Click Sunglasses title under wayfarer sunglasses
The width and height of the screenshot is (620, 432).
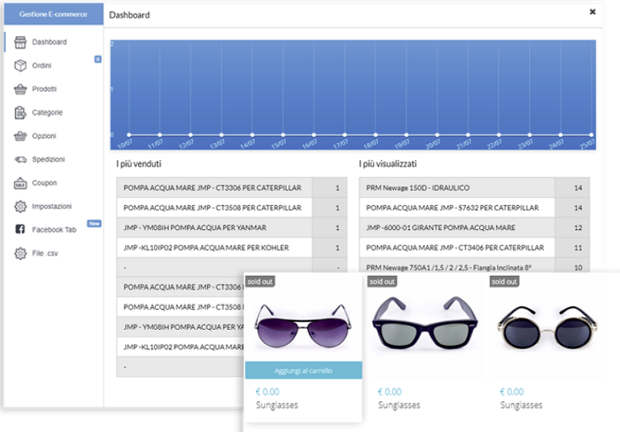click(x=399, y=405)
